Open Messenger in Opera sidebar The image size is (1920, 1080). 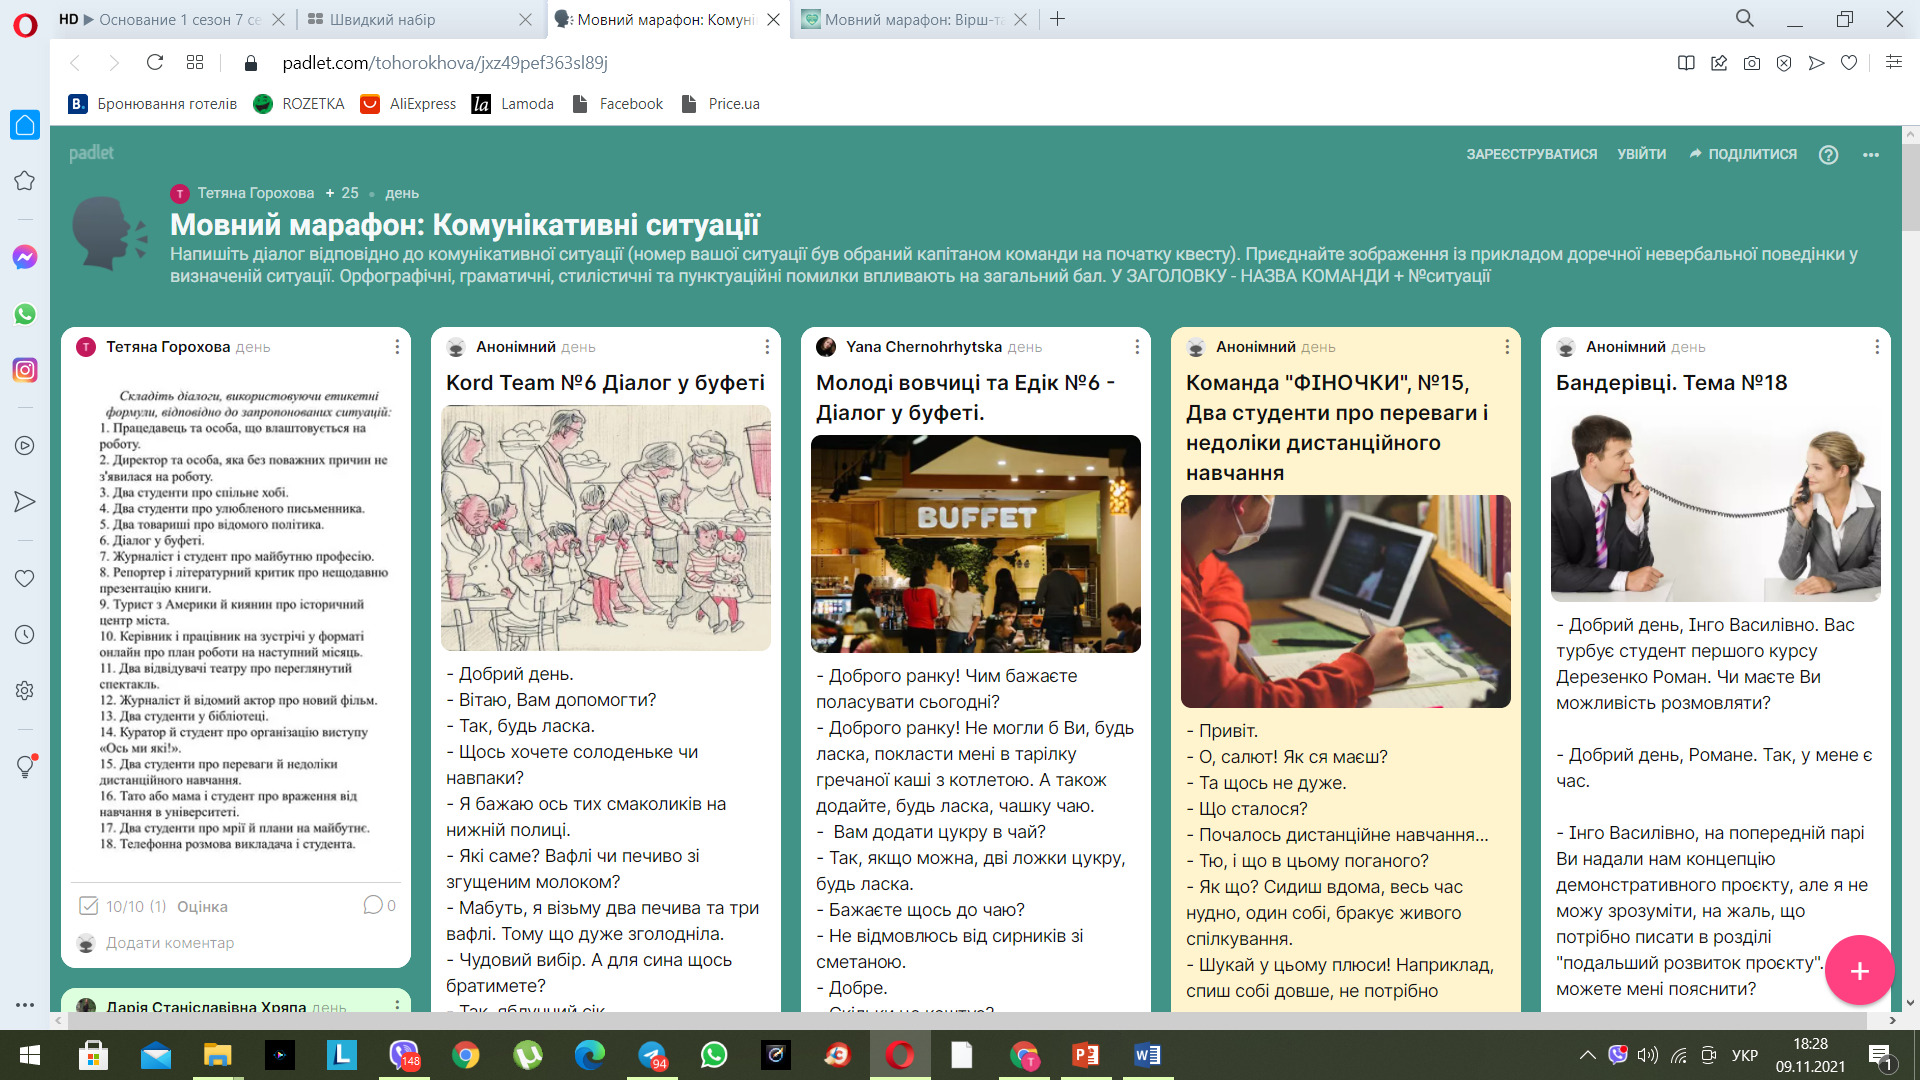[25, 257]
